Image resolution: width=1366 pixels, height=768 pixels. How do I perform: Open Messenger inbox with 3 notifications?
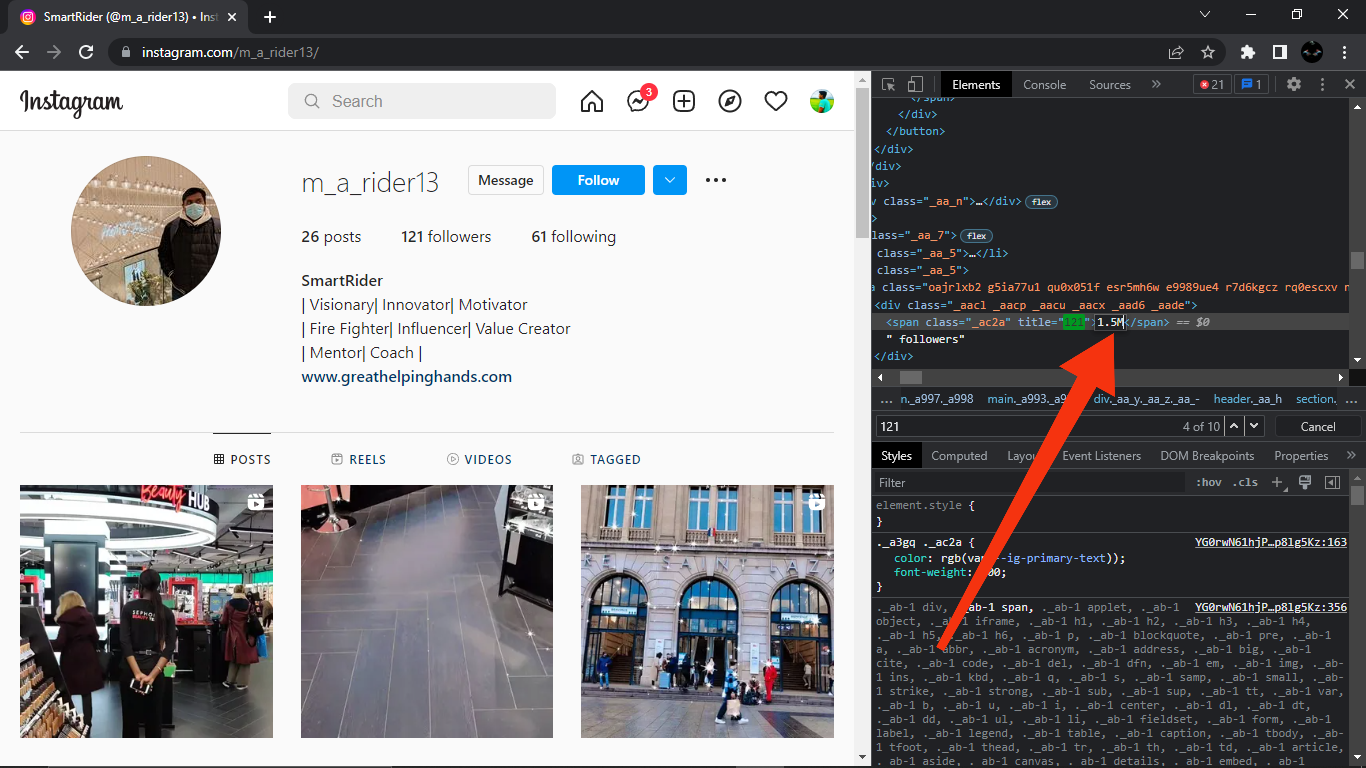tap(640, 100)
